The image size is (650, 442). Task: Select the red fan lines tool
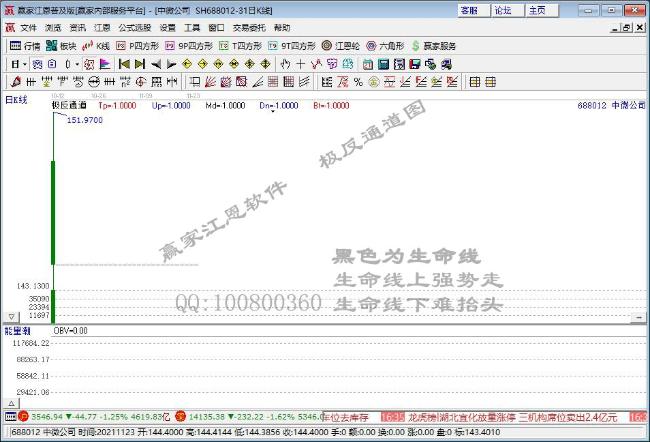pos(210,82)
